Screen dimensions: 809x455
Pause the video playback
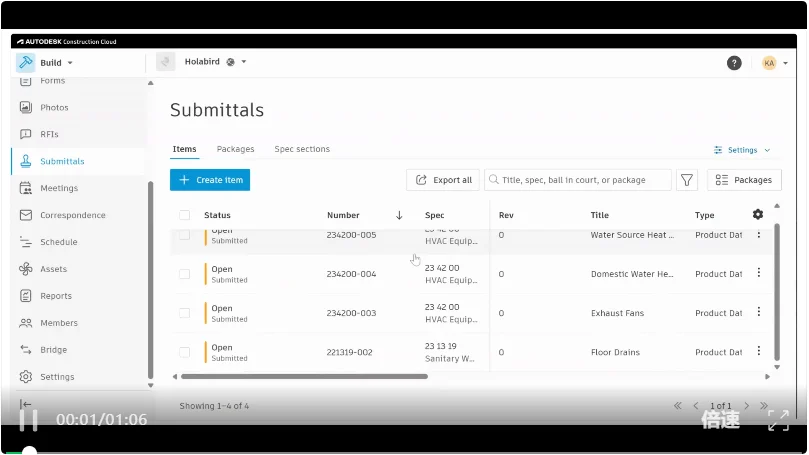click(29, 420)
